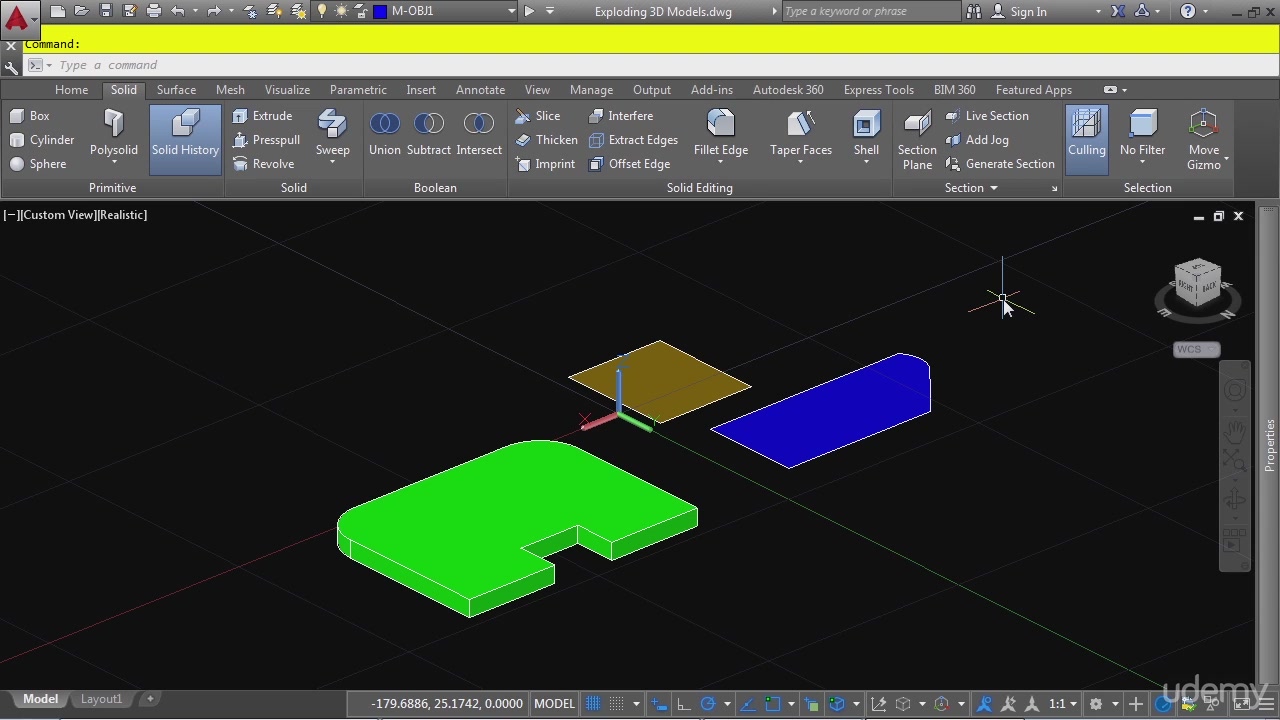Apply the Subtract boolean operation
The width and height of the screenshot is (1280, 720).
point(429,133)
